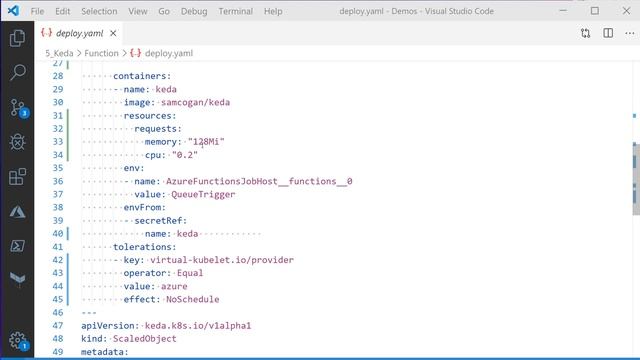
Task: Click the activity bar icon below the PowerShell icon
Action: tap(17, 279)
